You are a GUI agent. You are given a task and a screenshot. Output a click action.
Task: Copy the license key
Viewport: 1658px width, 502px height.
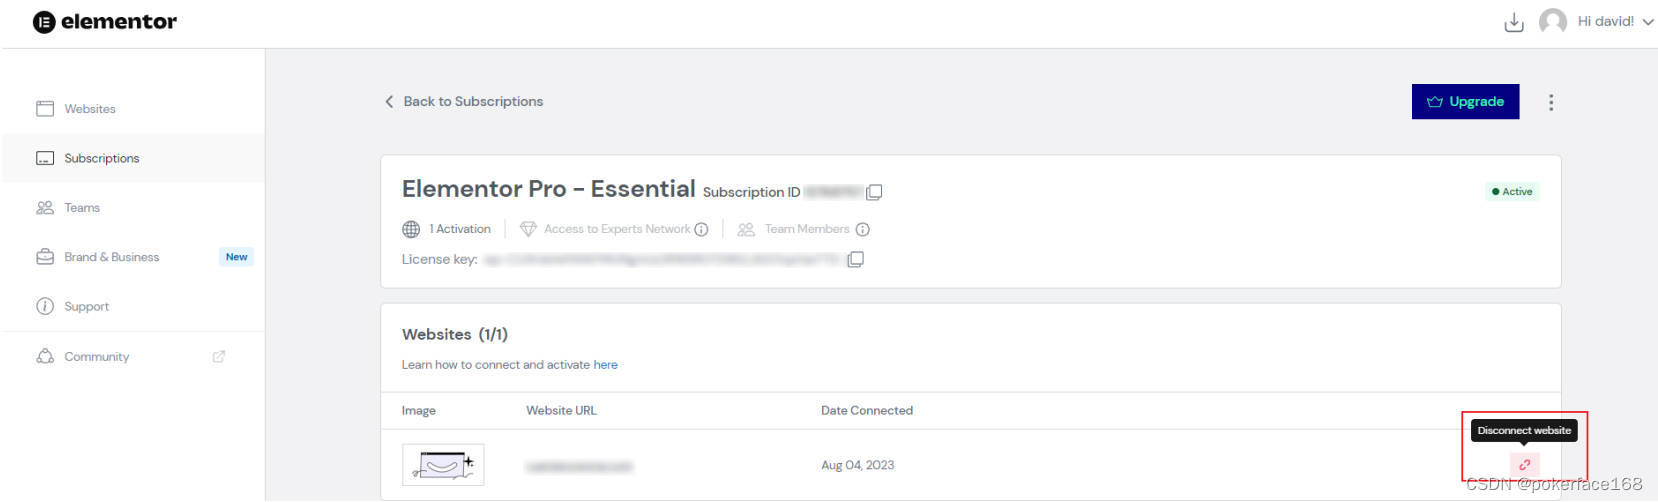855,260
